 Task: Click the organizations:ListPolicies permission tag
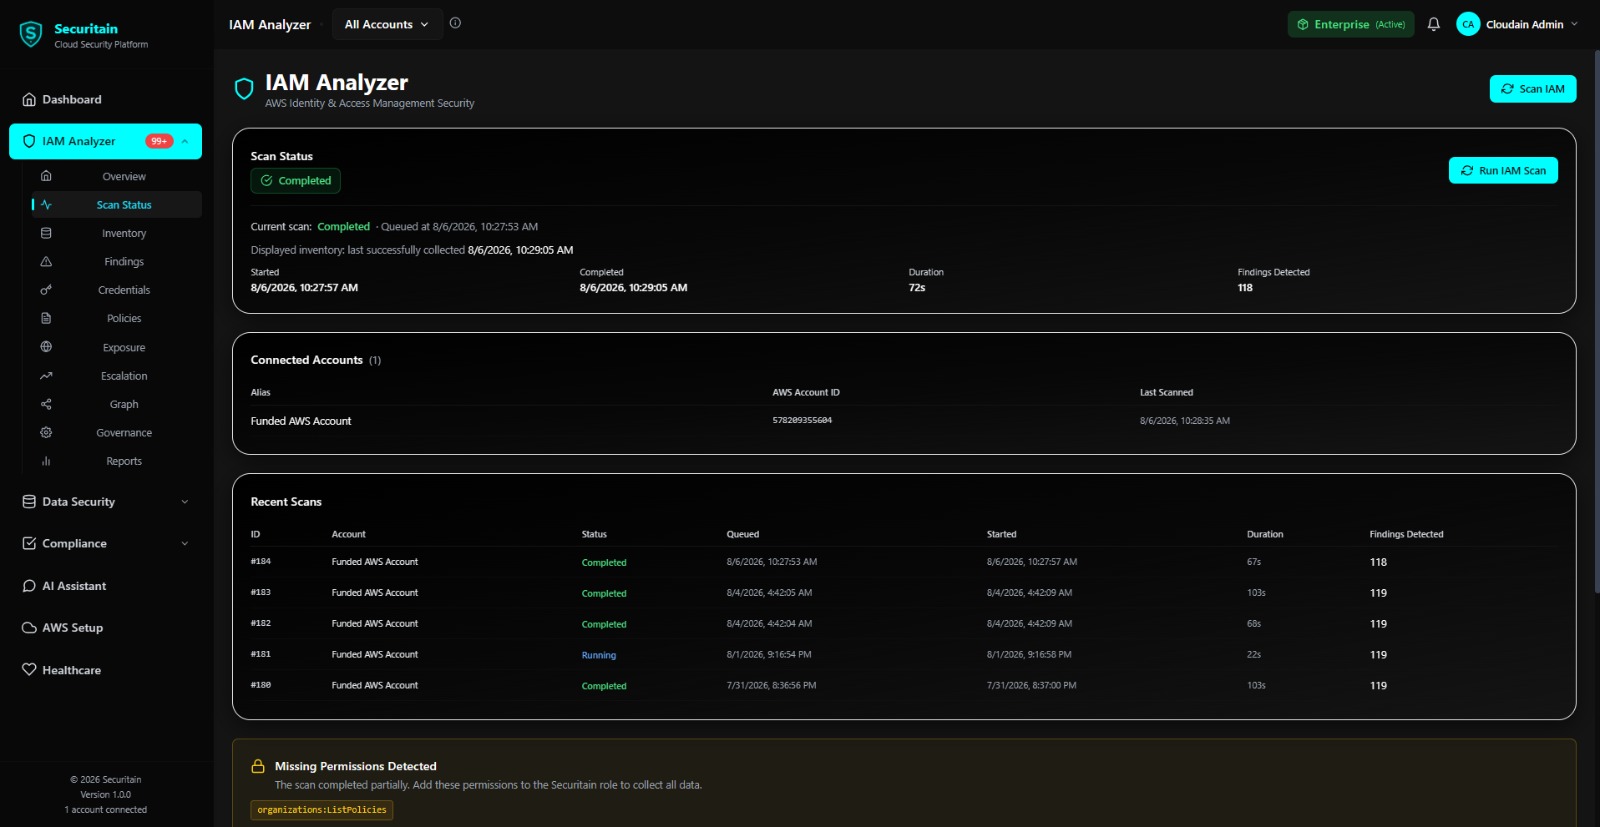point(322,810)
